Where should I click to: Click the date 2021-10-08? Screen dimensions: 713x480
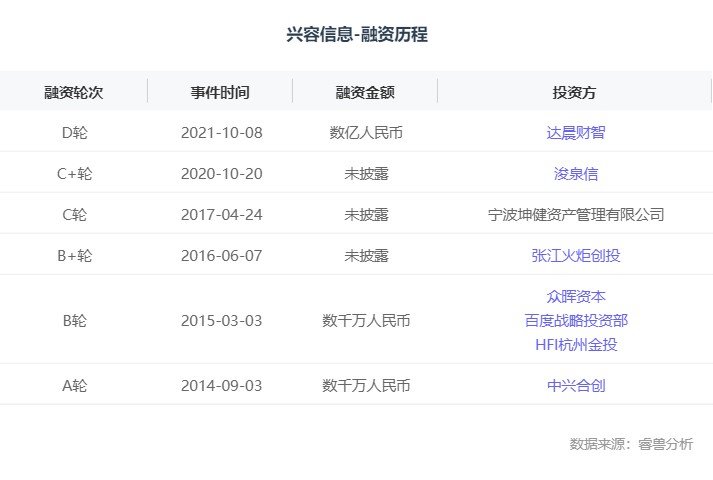click(x=222, y=133)
